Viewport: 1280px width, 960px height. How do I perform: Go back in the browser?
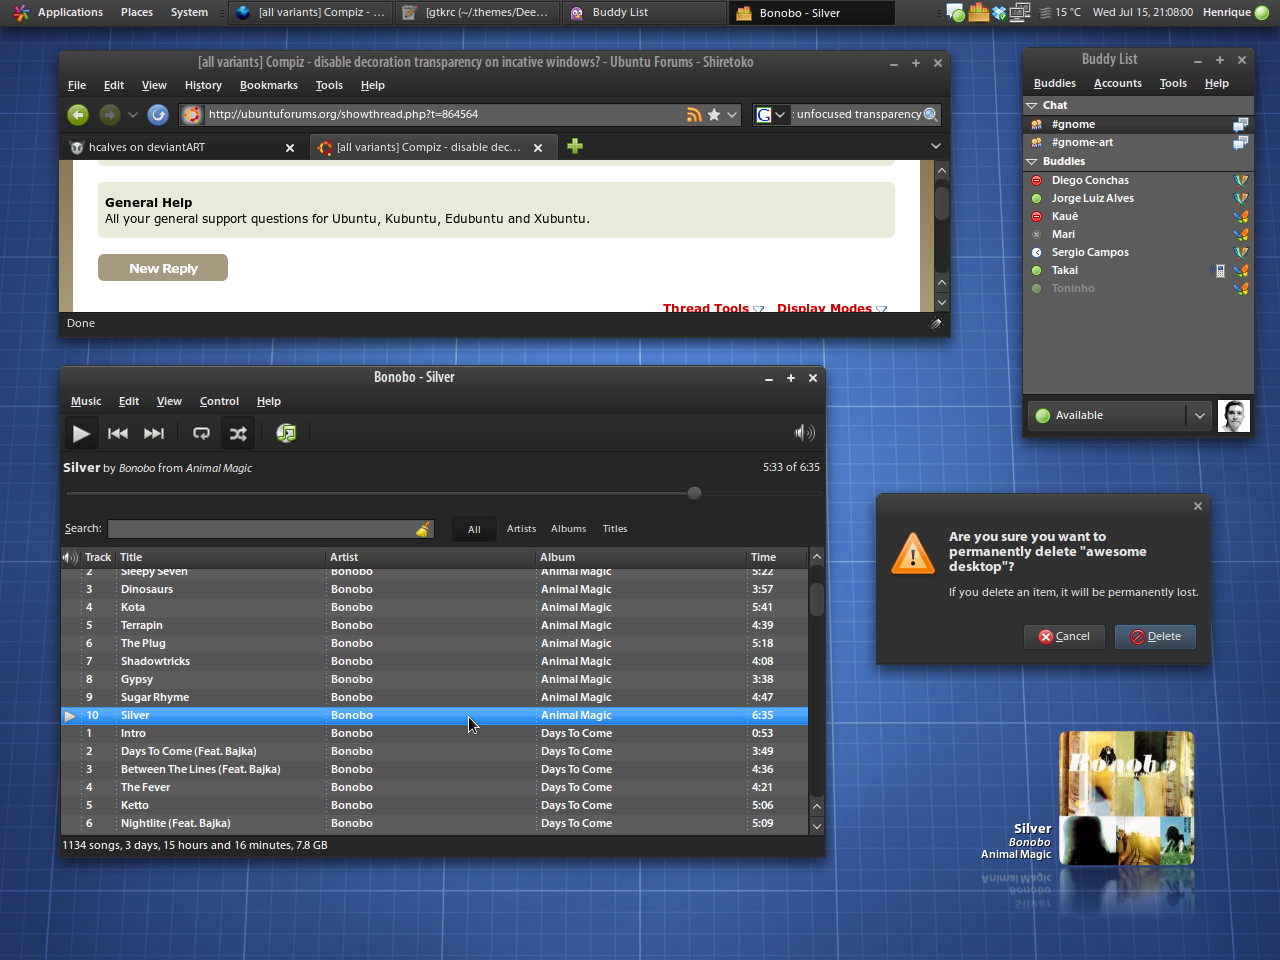point(78,115)
